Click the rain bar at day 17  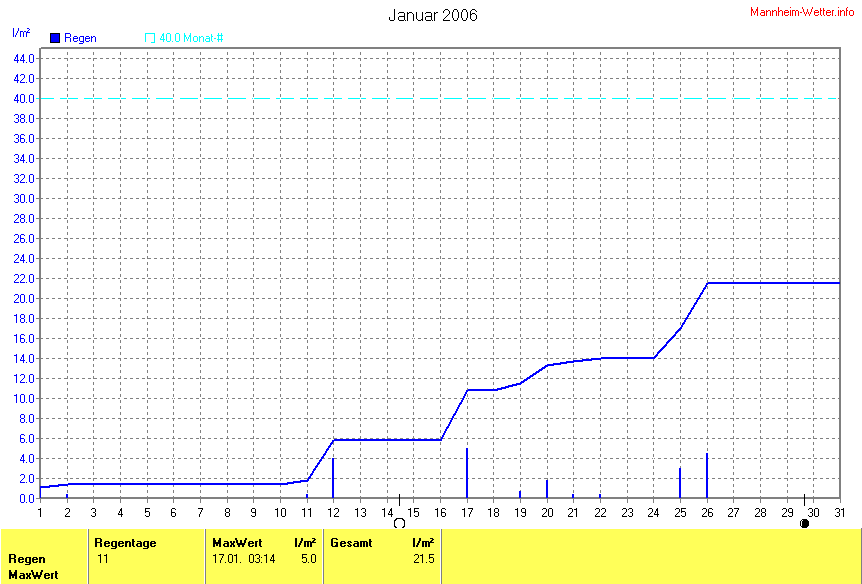(x=467, y=474)
